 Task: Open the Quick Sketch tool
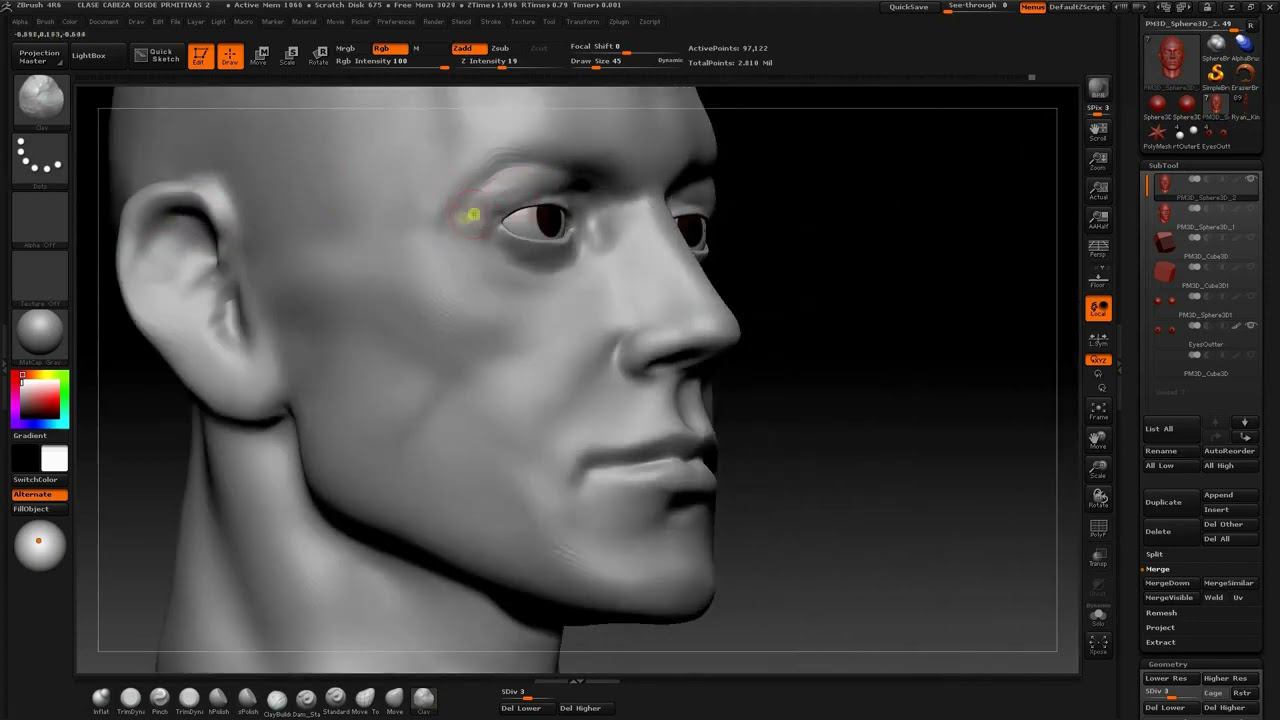point(156,56)
